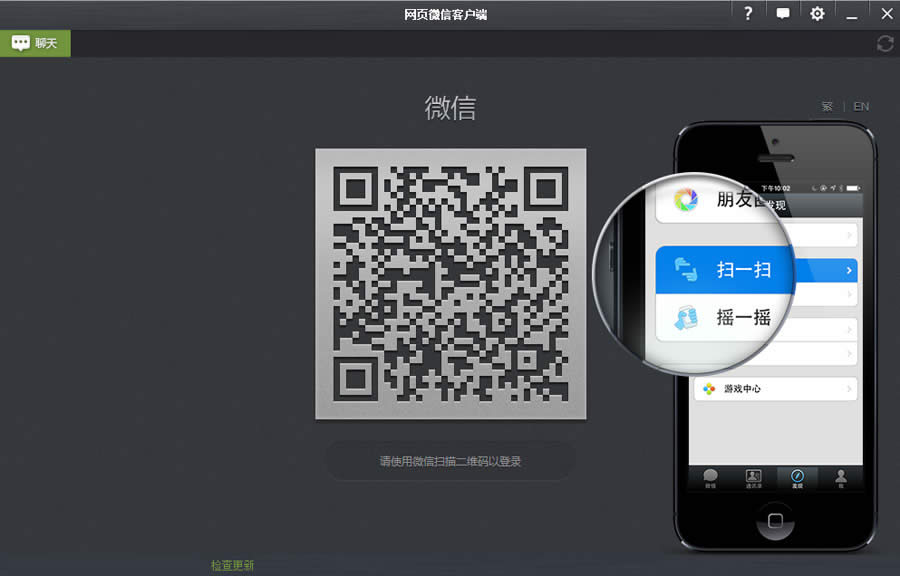Open the help question mark icon
This screenshot has height=576, width=900.
747,14
